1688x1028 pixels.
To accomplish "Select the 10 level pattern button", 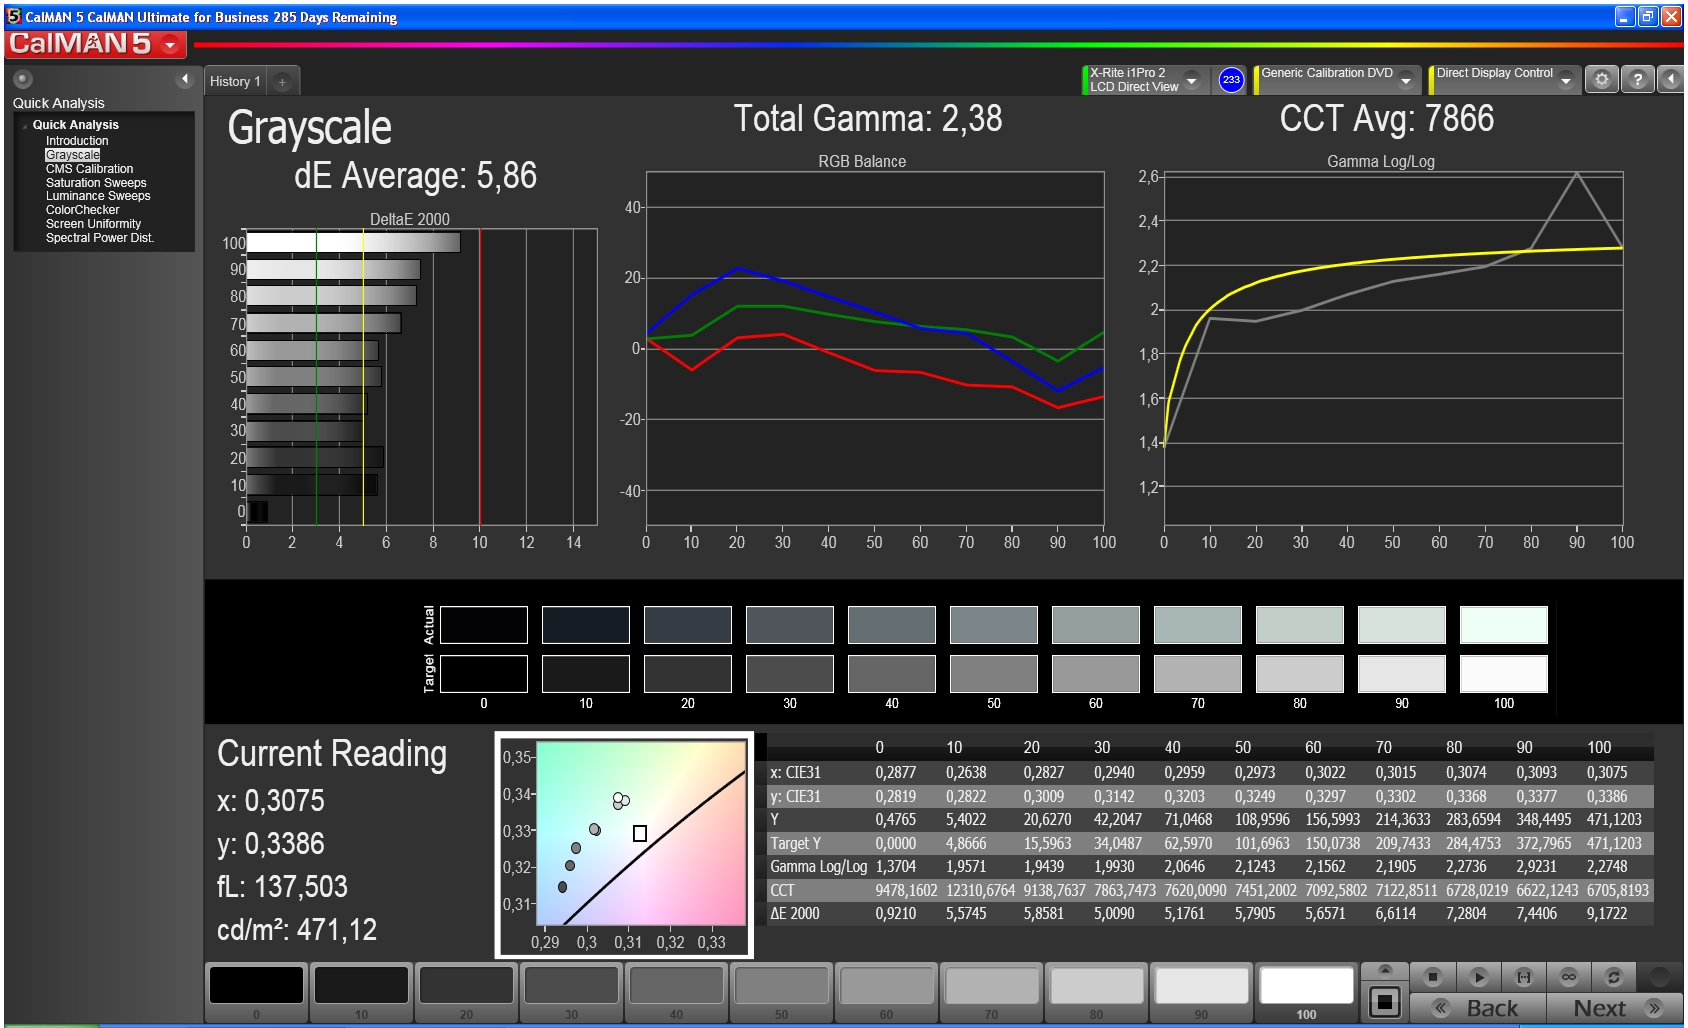I will pos(361,992).
